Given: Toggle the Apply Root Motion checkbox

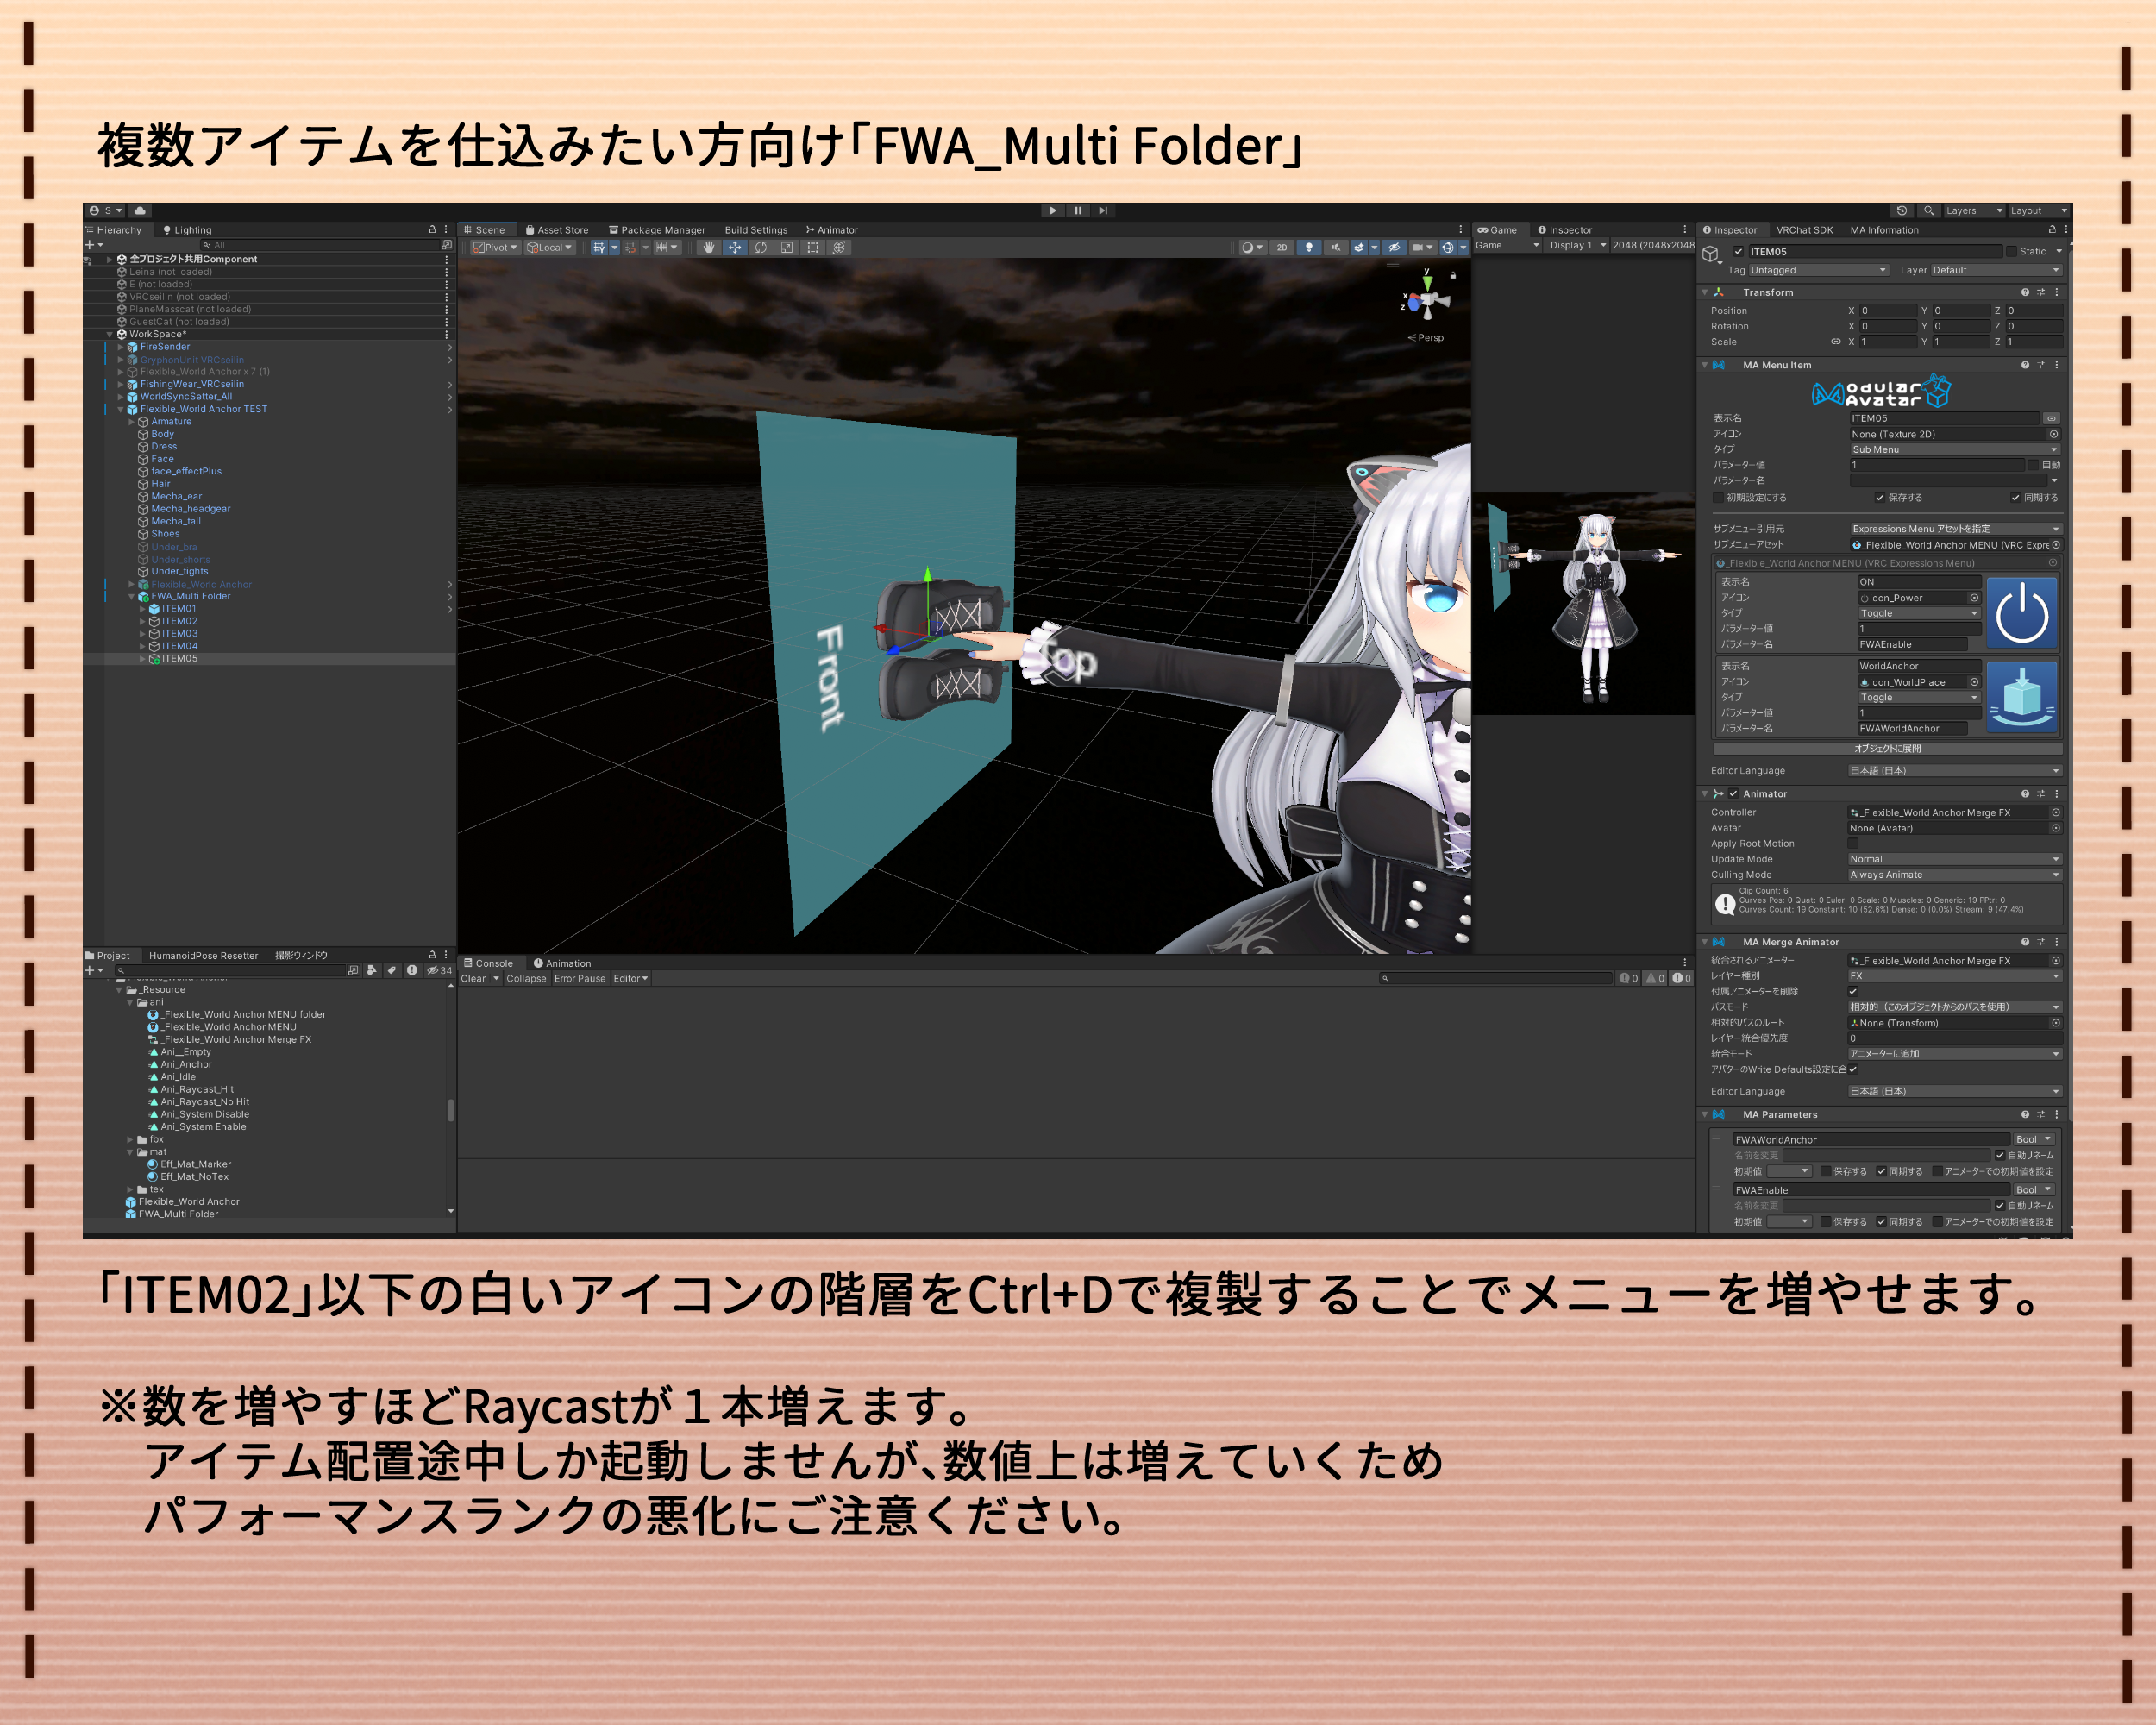Looking at the screenshot, I should pyautogui.click(x=1853, y=843).
